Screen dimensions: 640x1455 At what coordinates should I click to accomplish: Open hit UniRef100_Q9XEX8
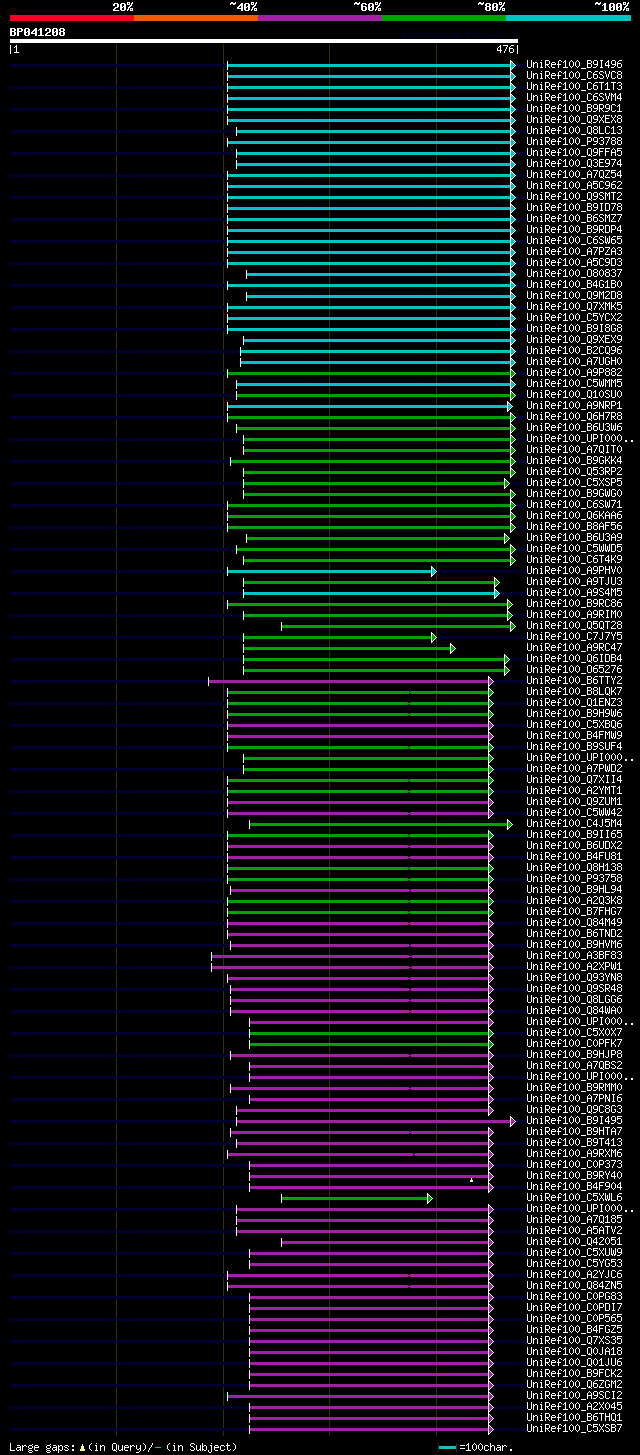[x=575, y=119]
